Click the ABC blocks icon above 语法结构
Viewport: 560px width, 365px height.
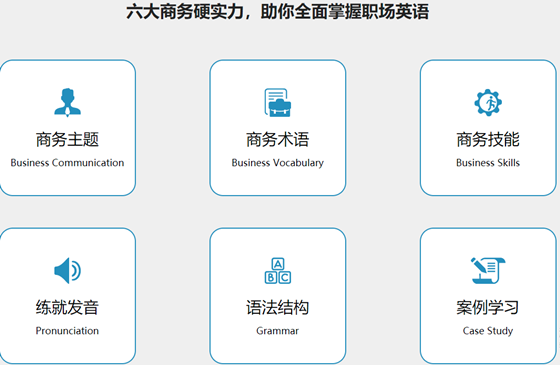click(x=278, y=271)
